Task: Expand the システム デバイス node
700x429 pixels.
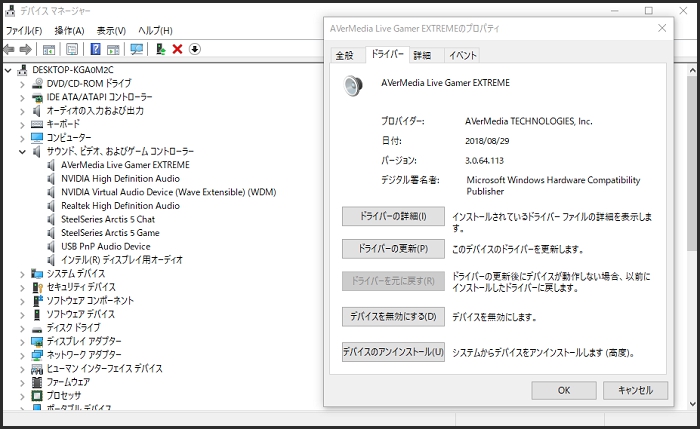Action: coord(22,274)
